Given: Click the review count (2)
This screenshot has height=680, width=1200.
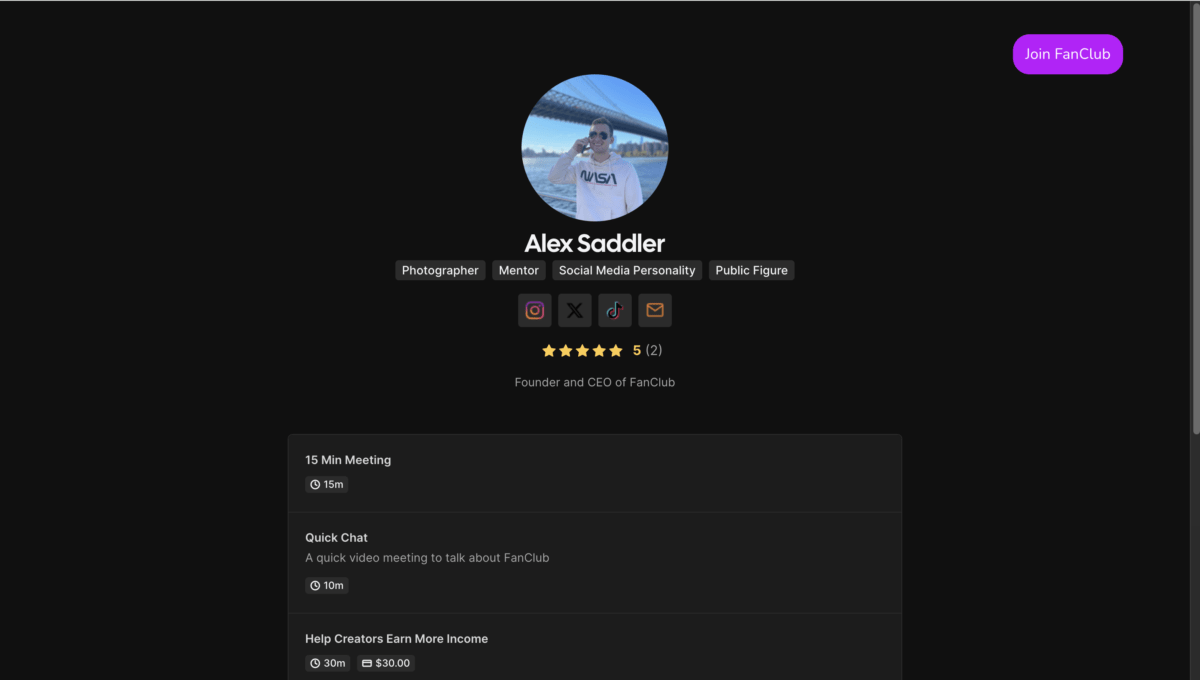Looking at the screenshot, I should (x=654, y=351).
